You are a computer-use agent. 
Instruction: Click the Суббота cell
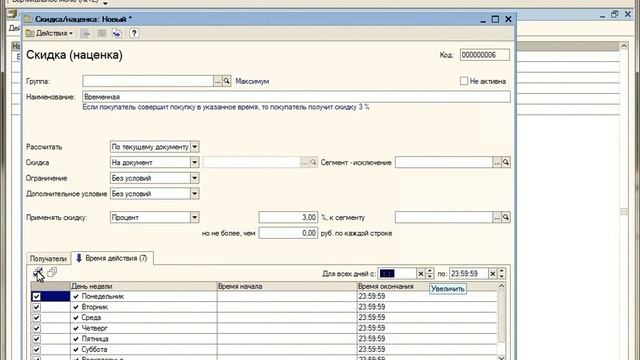point(144,349)
